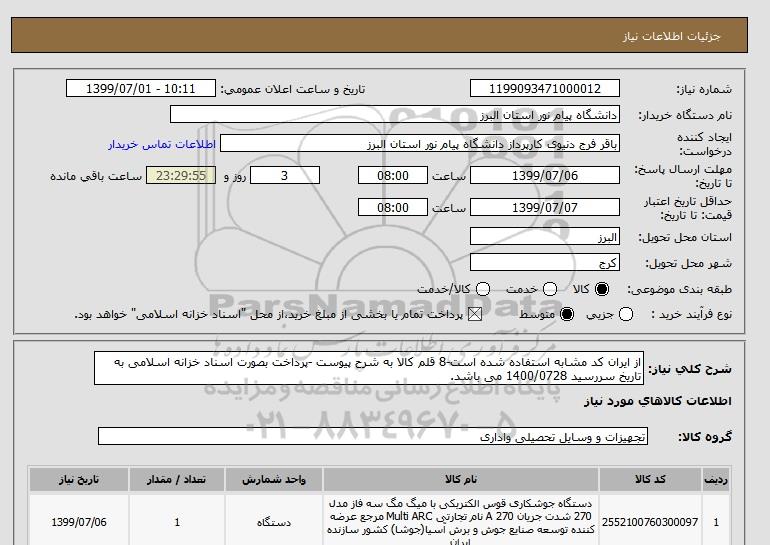770x545 pixels.
Task: Click the need date cell 1399/07/06 in table
Action: [79, 522]
